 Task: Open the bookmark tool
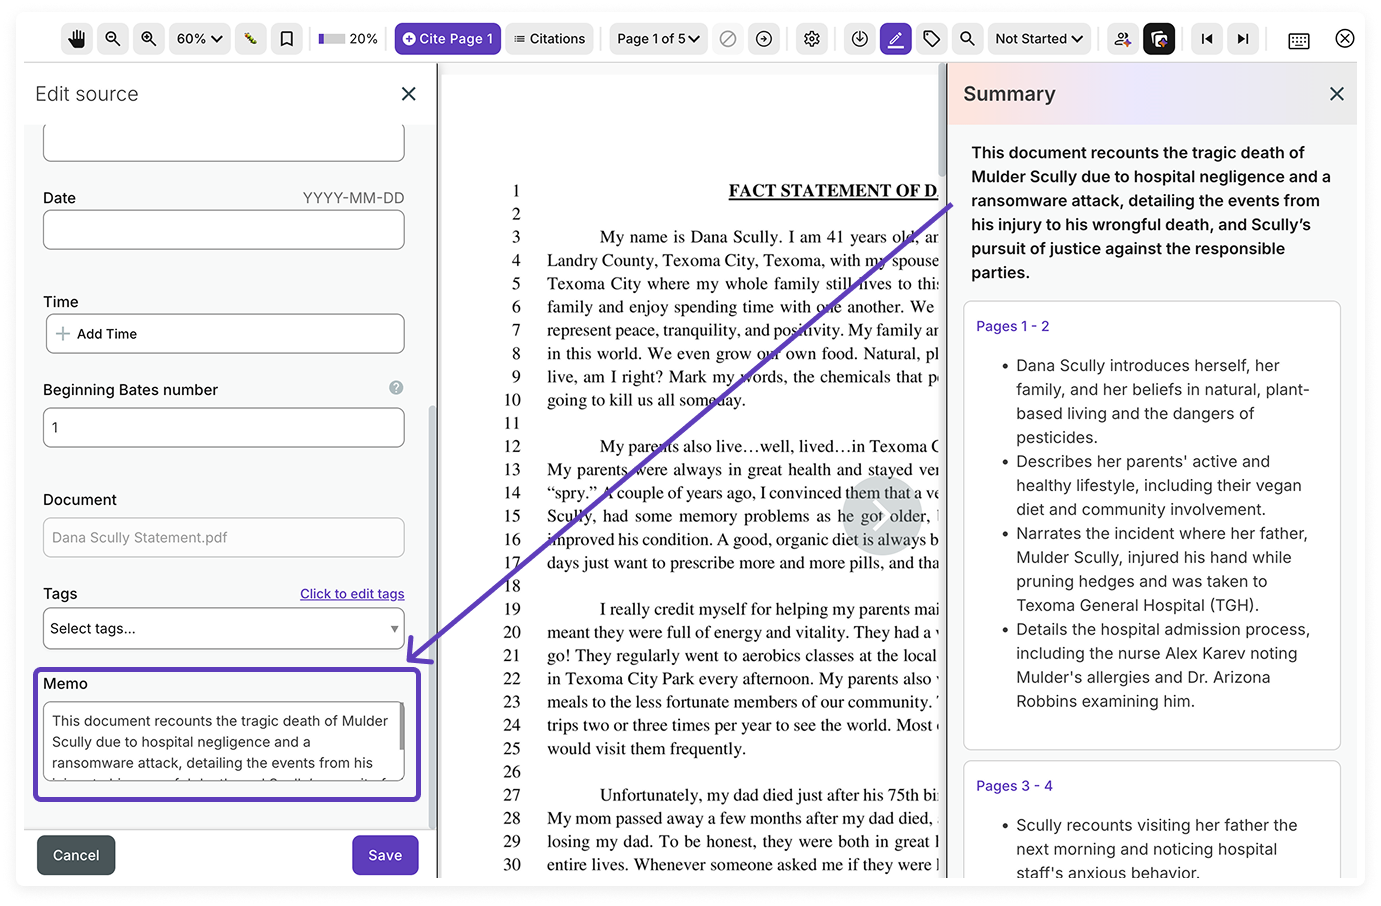pos(287,38)
